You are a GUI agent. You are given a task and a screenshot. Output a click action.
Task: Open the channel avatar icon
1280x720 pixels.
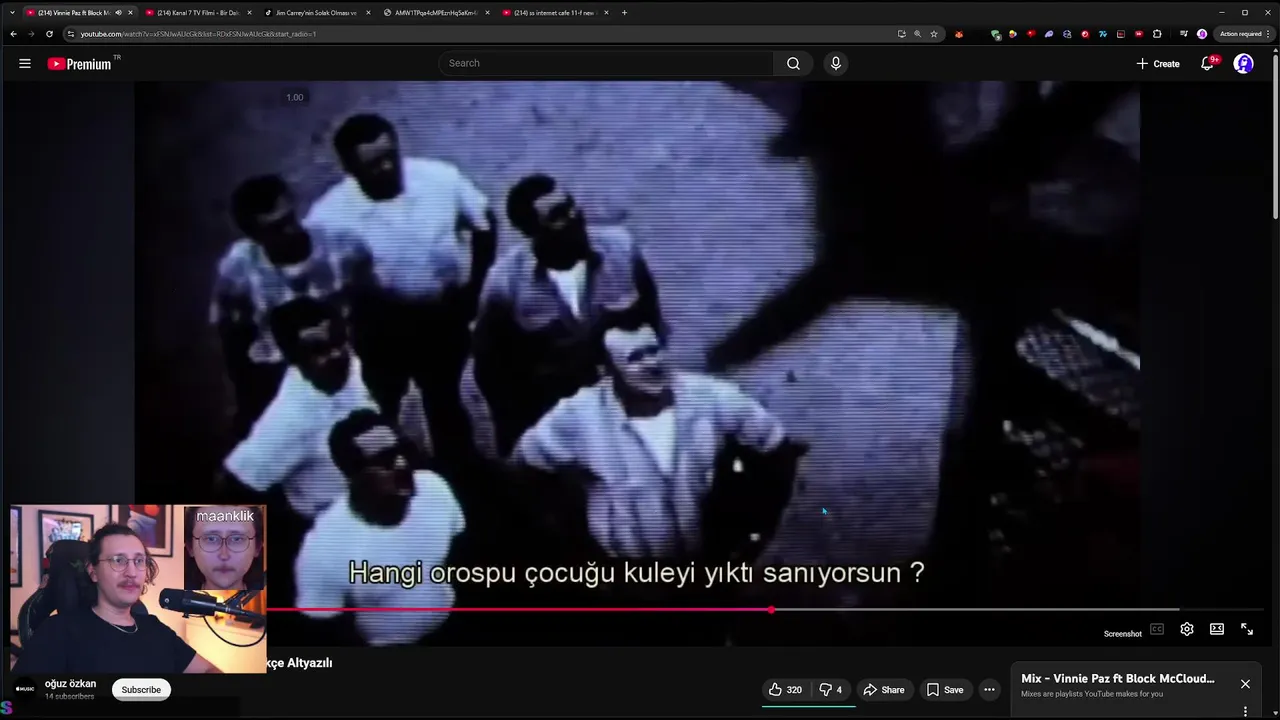[x=25, y=689]
